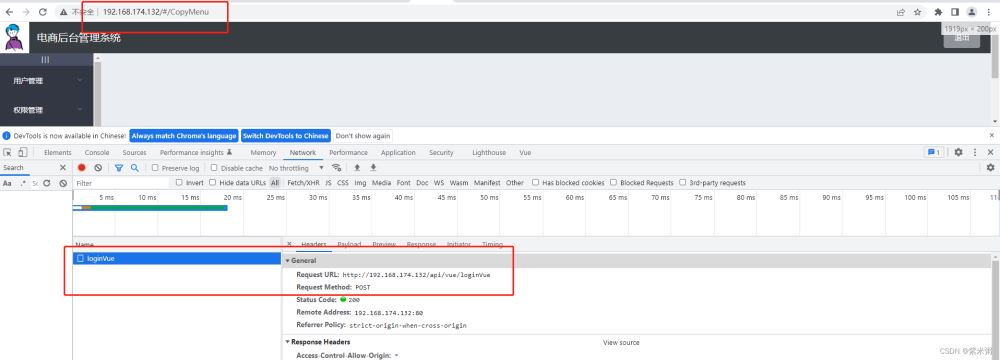The width and height of the screenshot is (1000, 360).
Task: Open the No throttling dropdown
Action: (x=297, y=168)
